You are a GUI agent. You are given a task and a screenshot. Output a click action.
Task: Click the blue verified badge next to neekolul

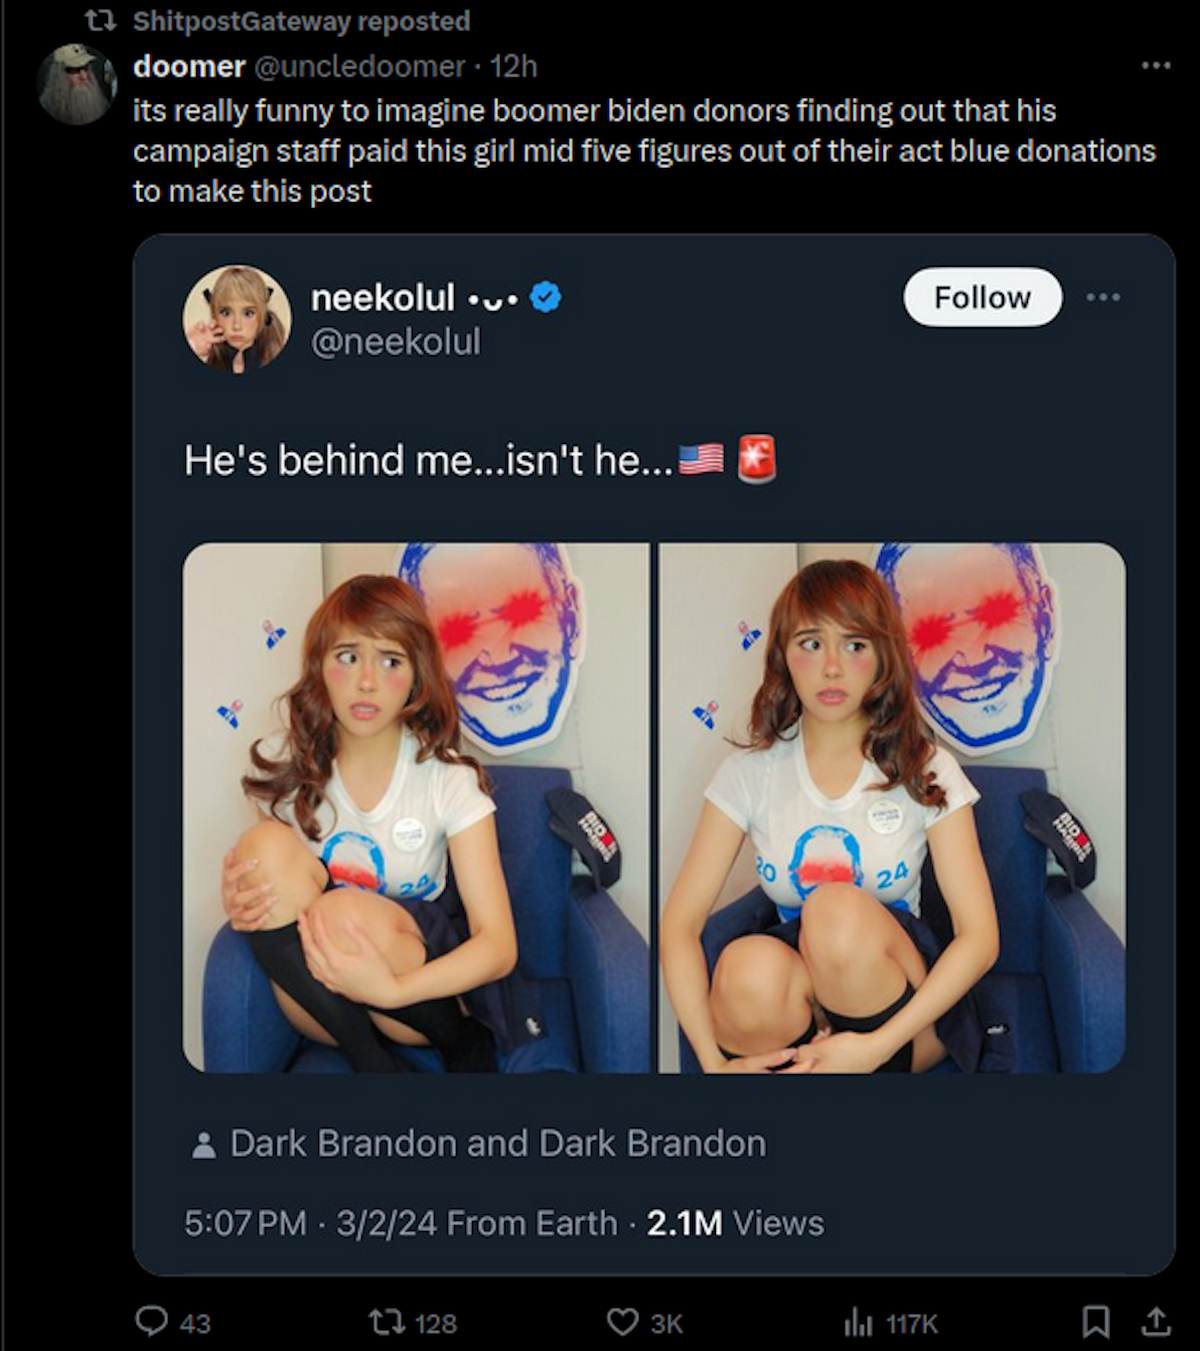[x=545, y=297]
